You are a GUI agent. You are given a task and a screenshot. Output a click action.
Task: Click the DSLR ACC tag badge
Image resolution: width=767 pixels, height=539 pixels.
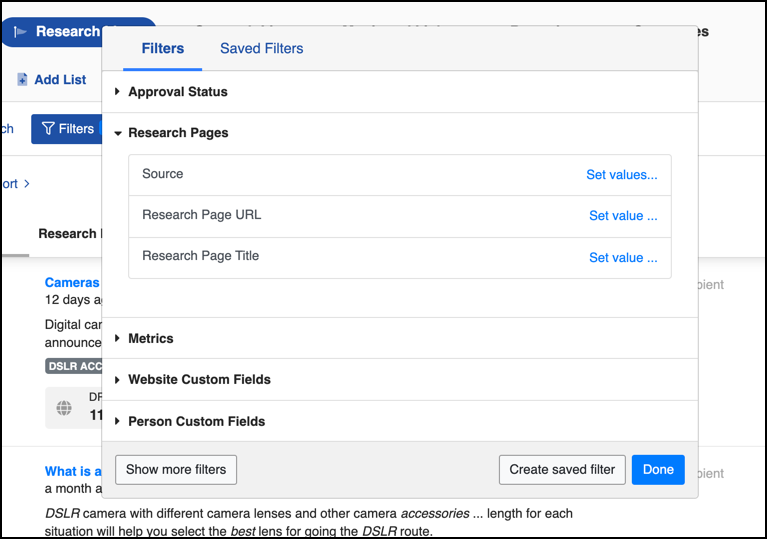(75, 366)
